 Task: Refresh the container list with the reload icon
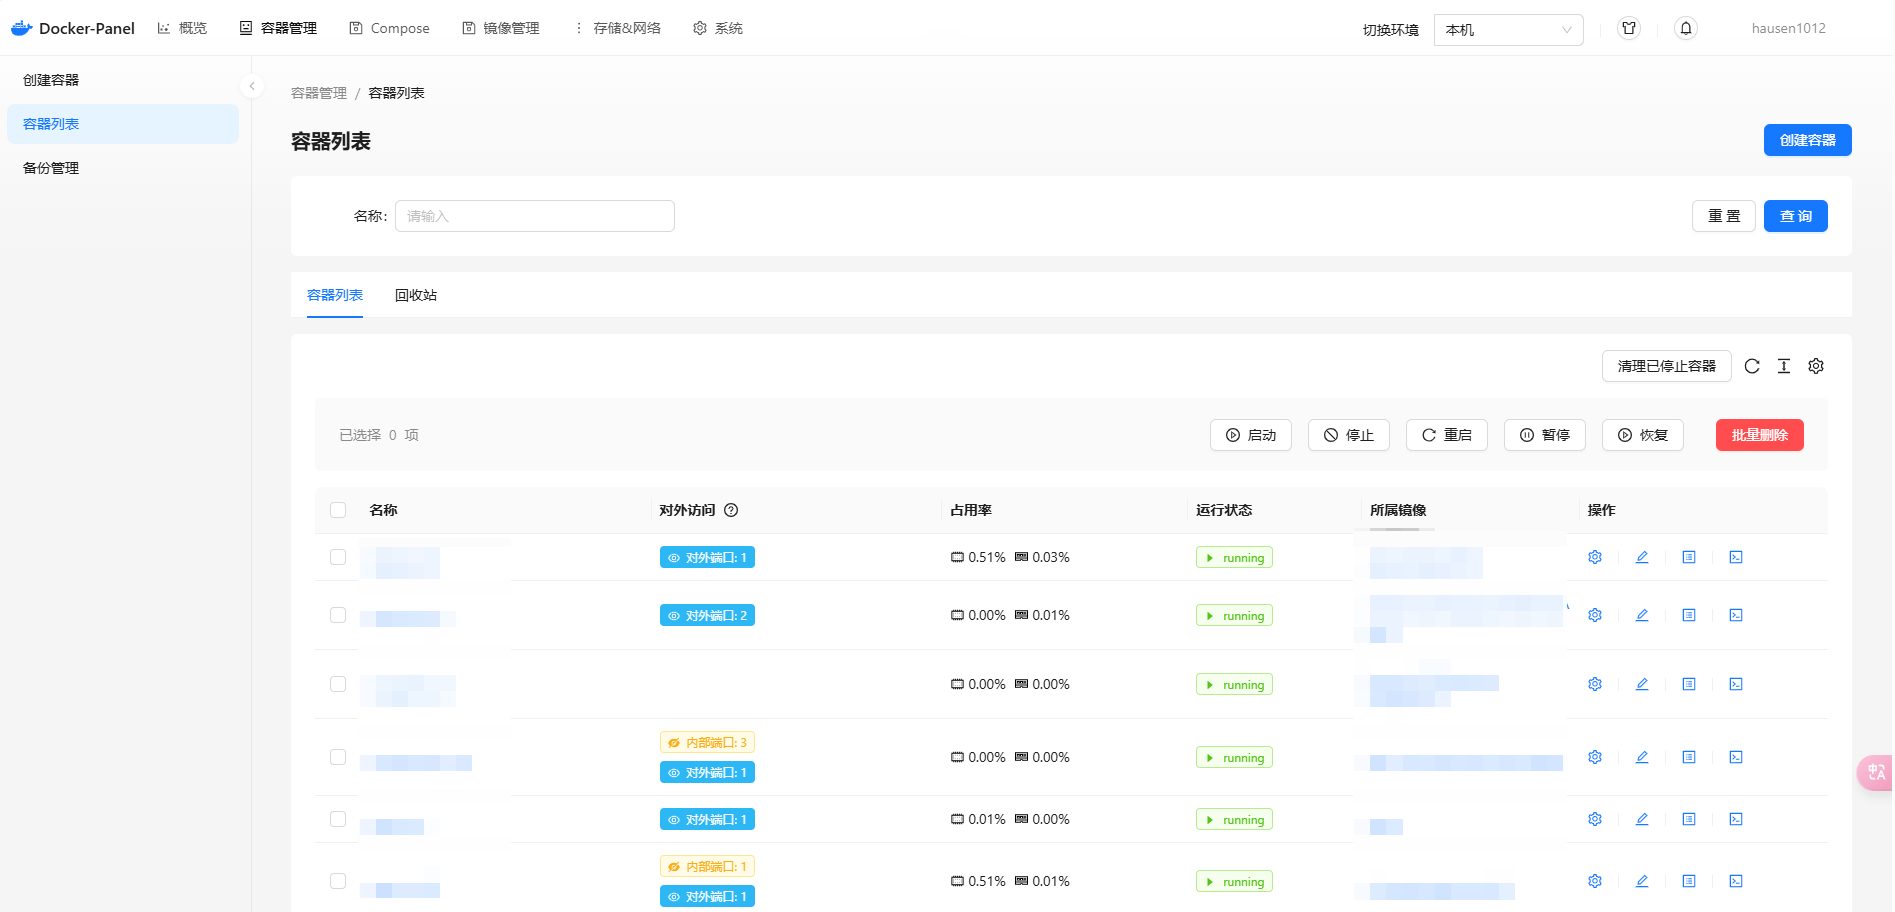[x=1751, y=366]
